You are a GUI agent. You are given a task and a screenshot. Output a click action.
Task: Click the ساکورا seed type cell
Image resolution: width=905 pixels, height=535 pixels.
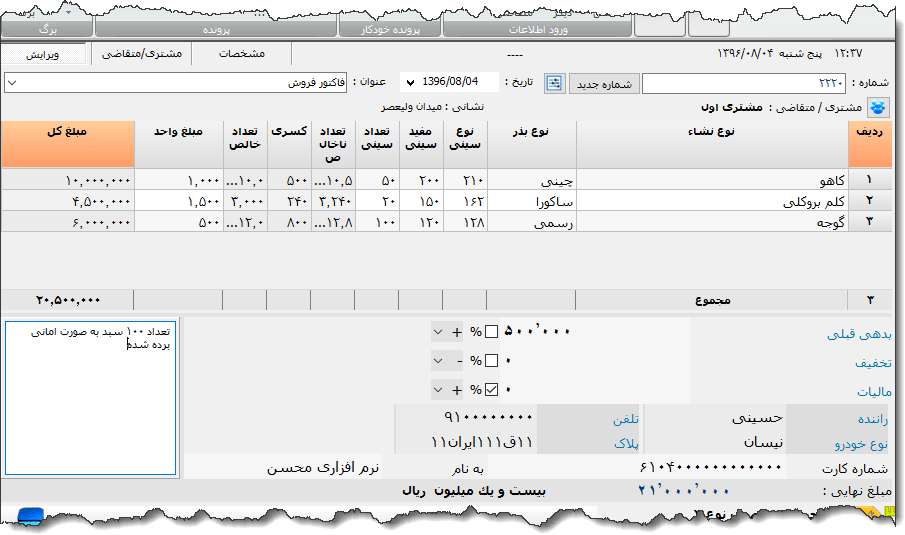pos(532,201)
